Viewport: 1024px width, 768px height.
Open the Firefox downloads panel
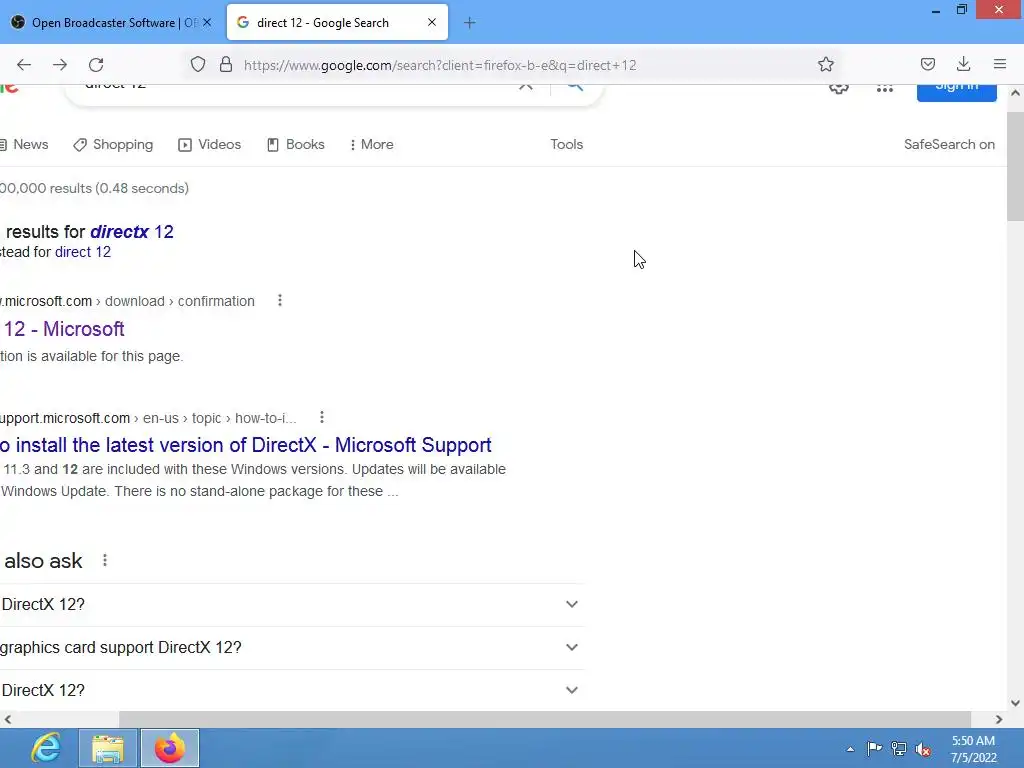tap(963, 64)
